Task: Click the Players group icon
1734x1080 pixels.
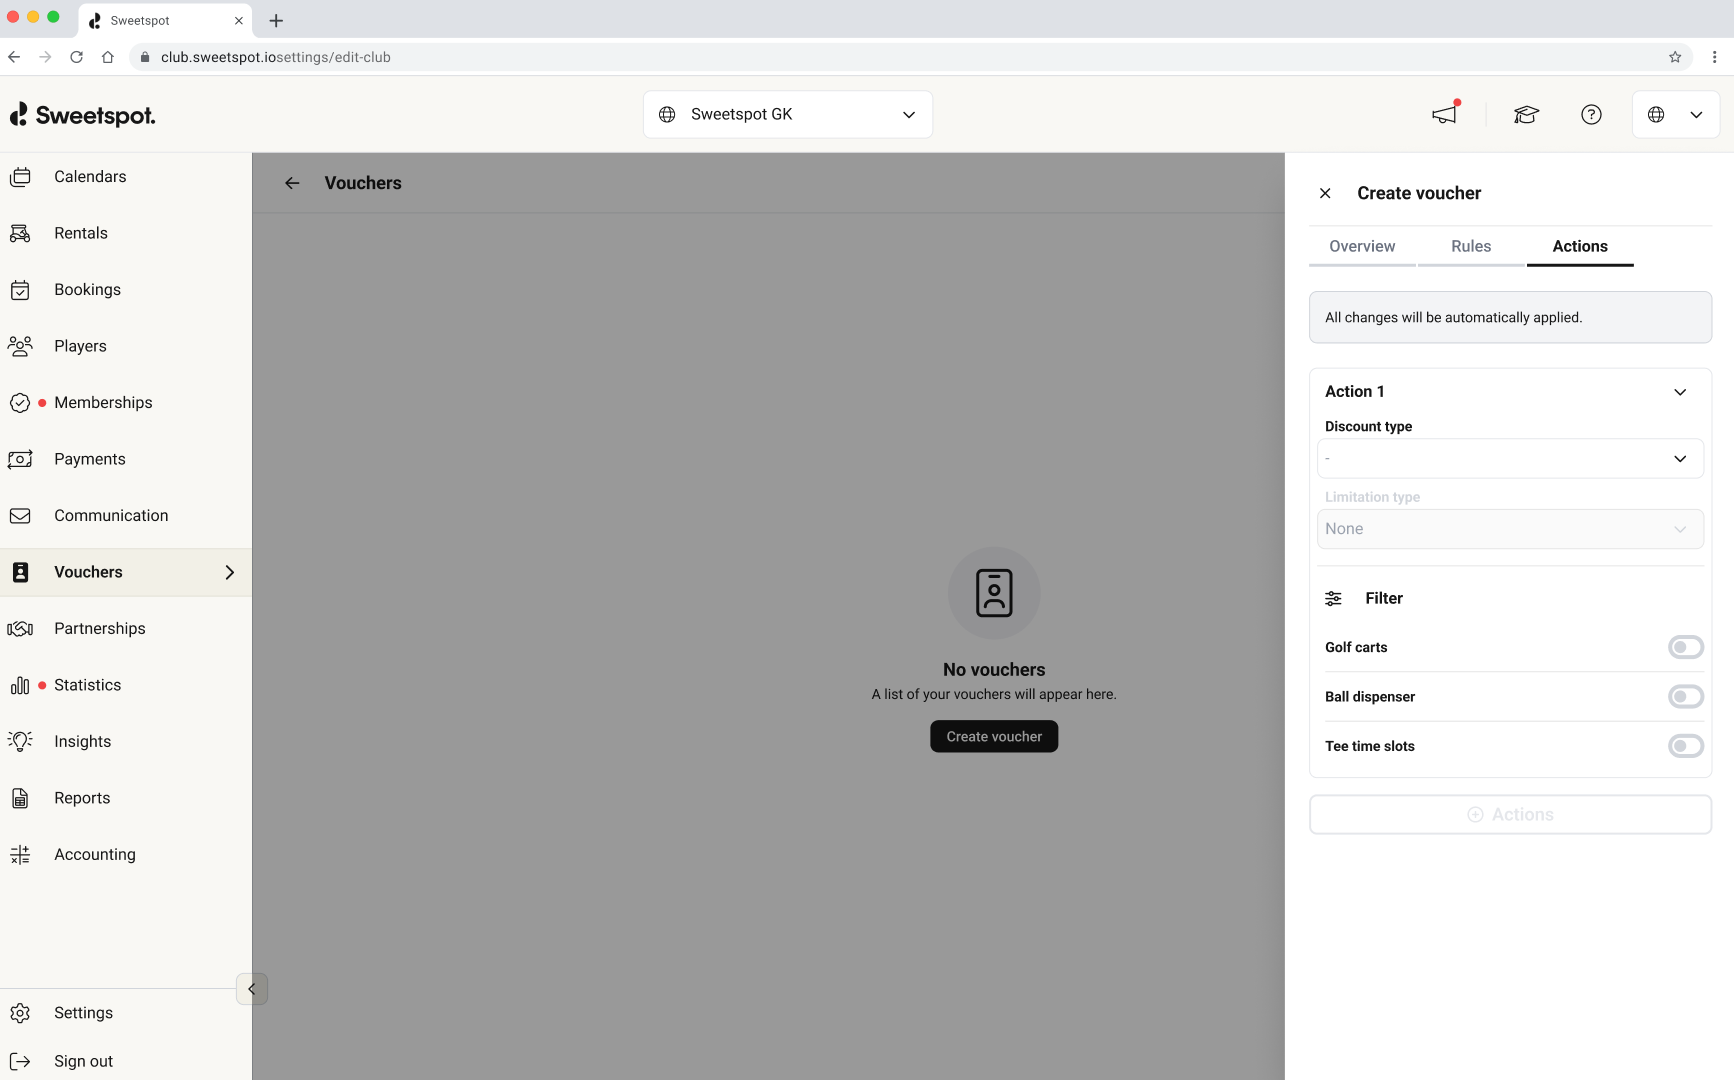Action: pos(20,346)
